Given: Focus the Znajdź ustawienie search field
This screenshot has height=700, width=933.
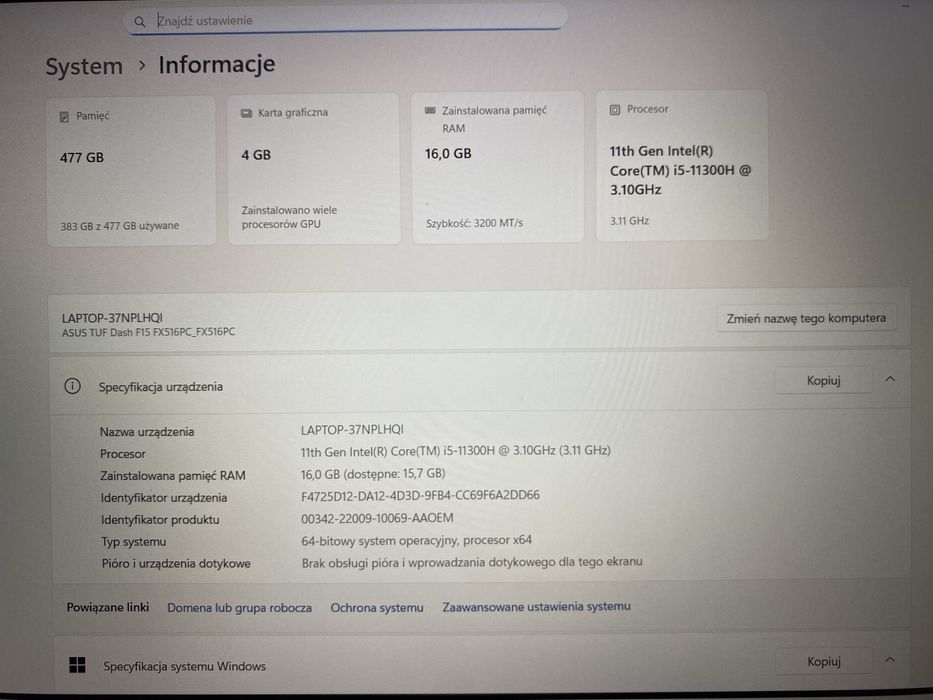Looking at the screenshot, I should point(346,20).
